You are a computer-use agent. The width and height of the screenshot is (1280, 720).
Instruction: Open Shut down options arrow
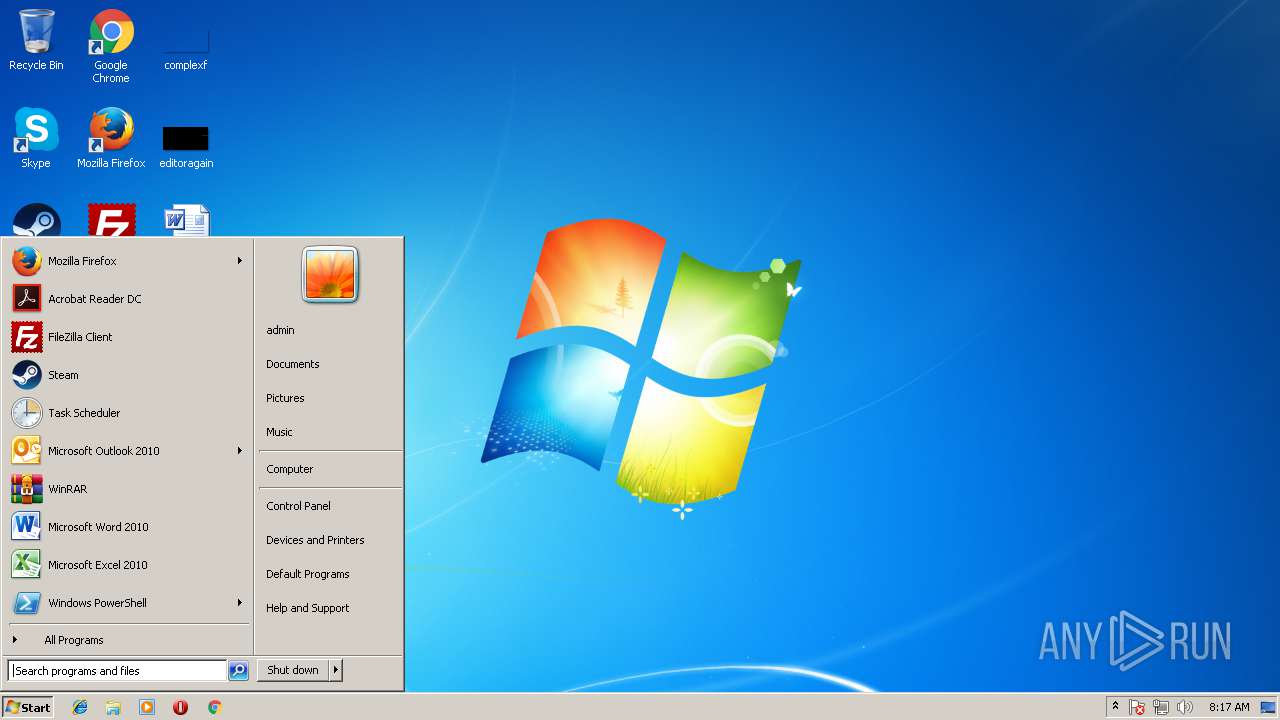coord(336,670)
